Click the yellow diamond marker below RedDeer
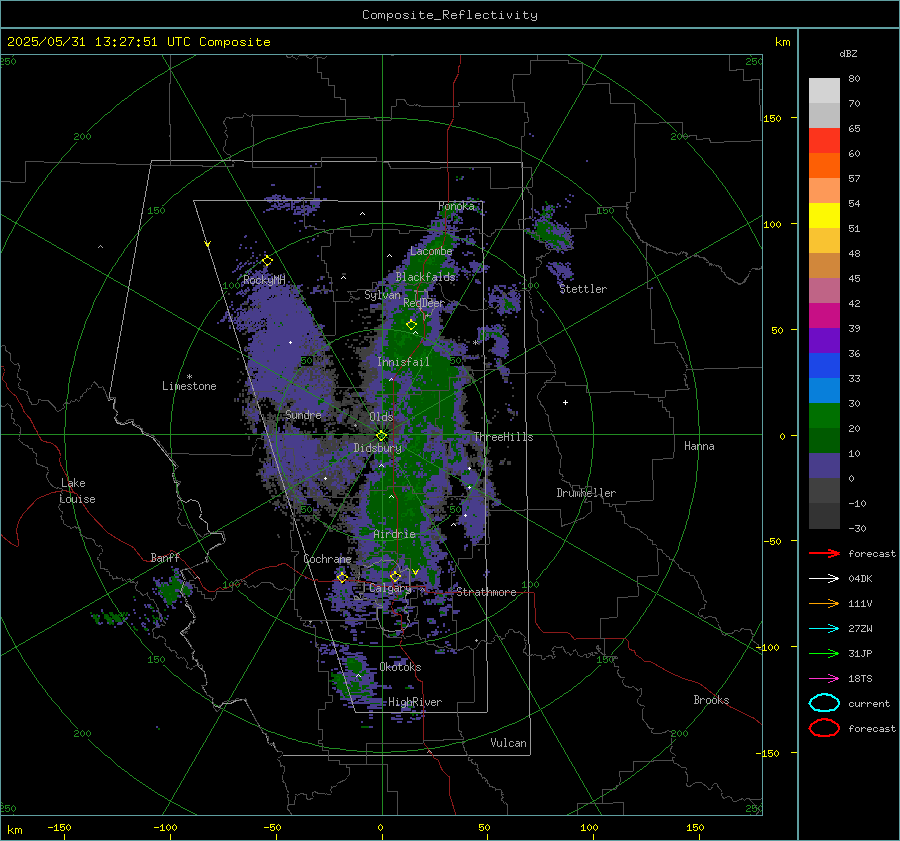The height and width of the screenshot is (841, 900). [411, 324]
